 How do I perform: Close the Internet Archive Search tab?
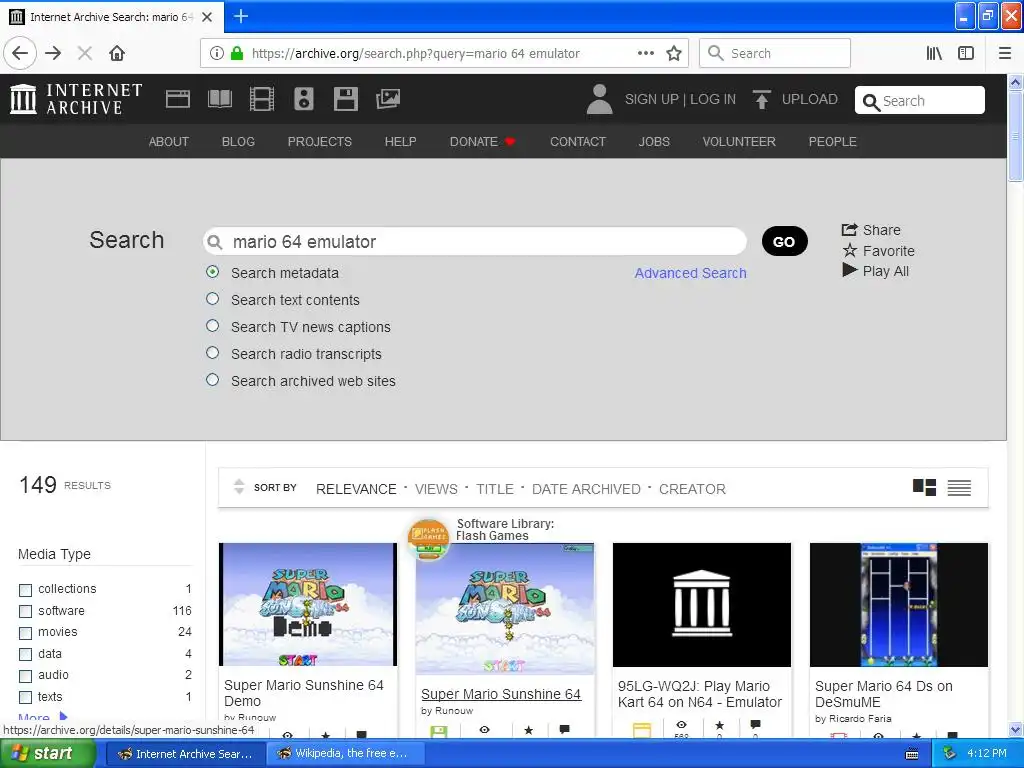click(207, 17)
